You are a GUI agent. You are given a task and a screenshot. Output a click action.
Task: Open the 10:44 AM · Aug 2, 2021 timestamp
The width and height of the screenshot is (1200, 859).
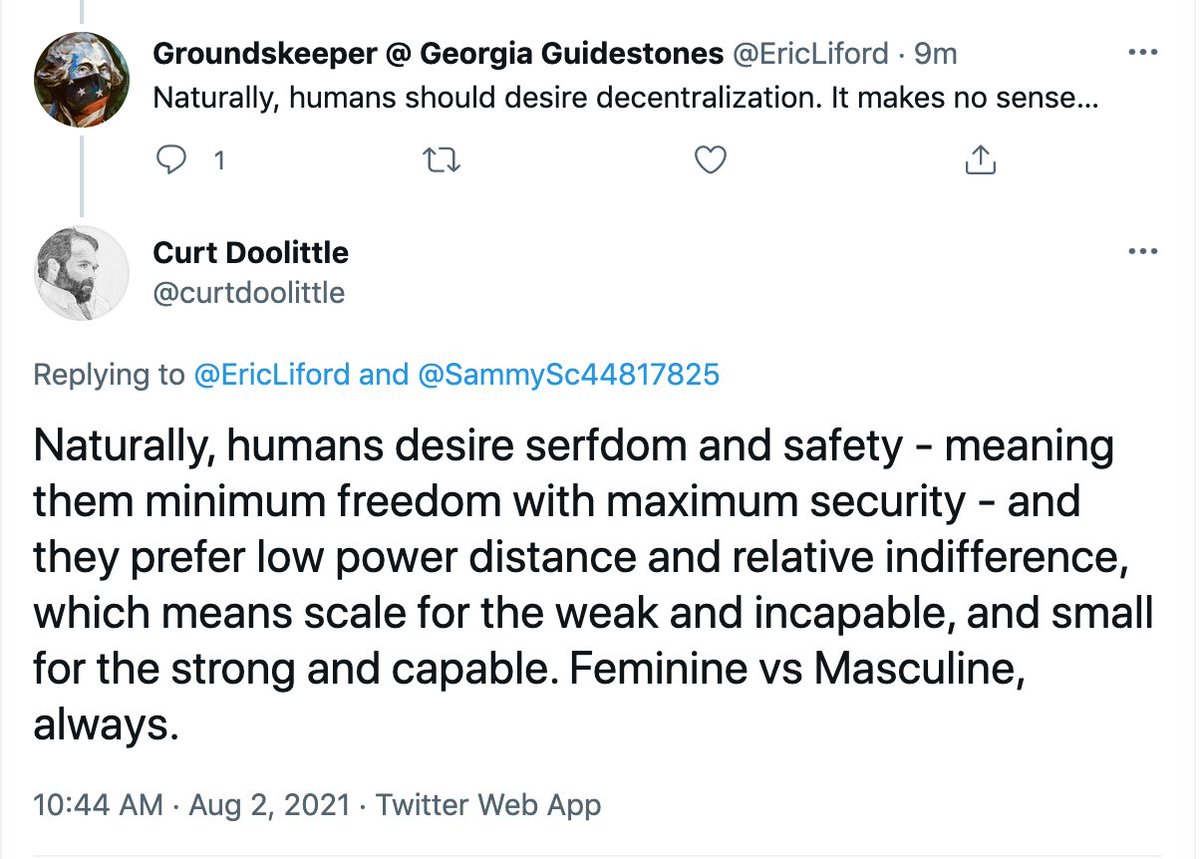(x=191, y=804)
